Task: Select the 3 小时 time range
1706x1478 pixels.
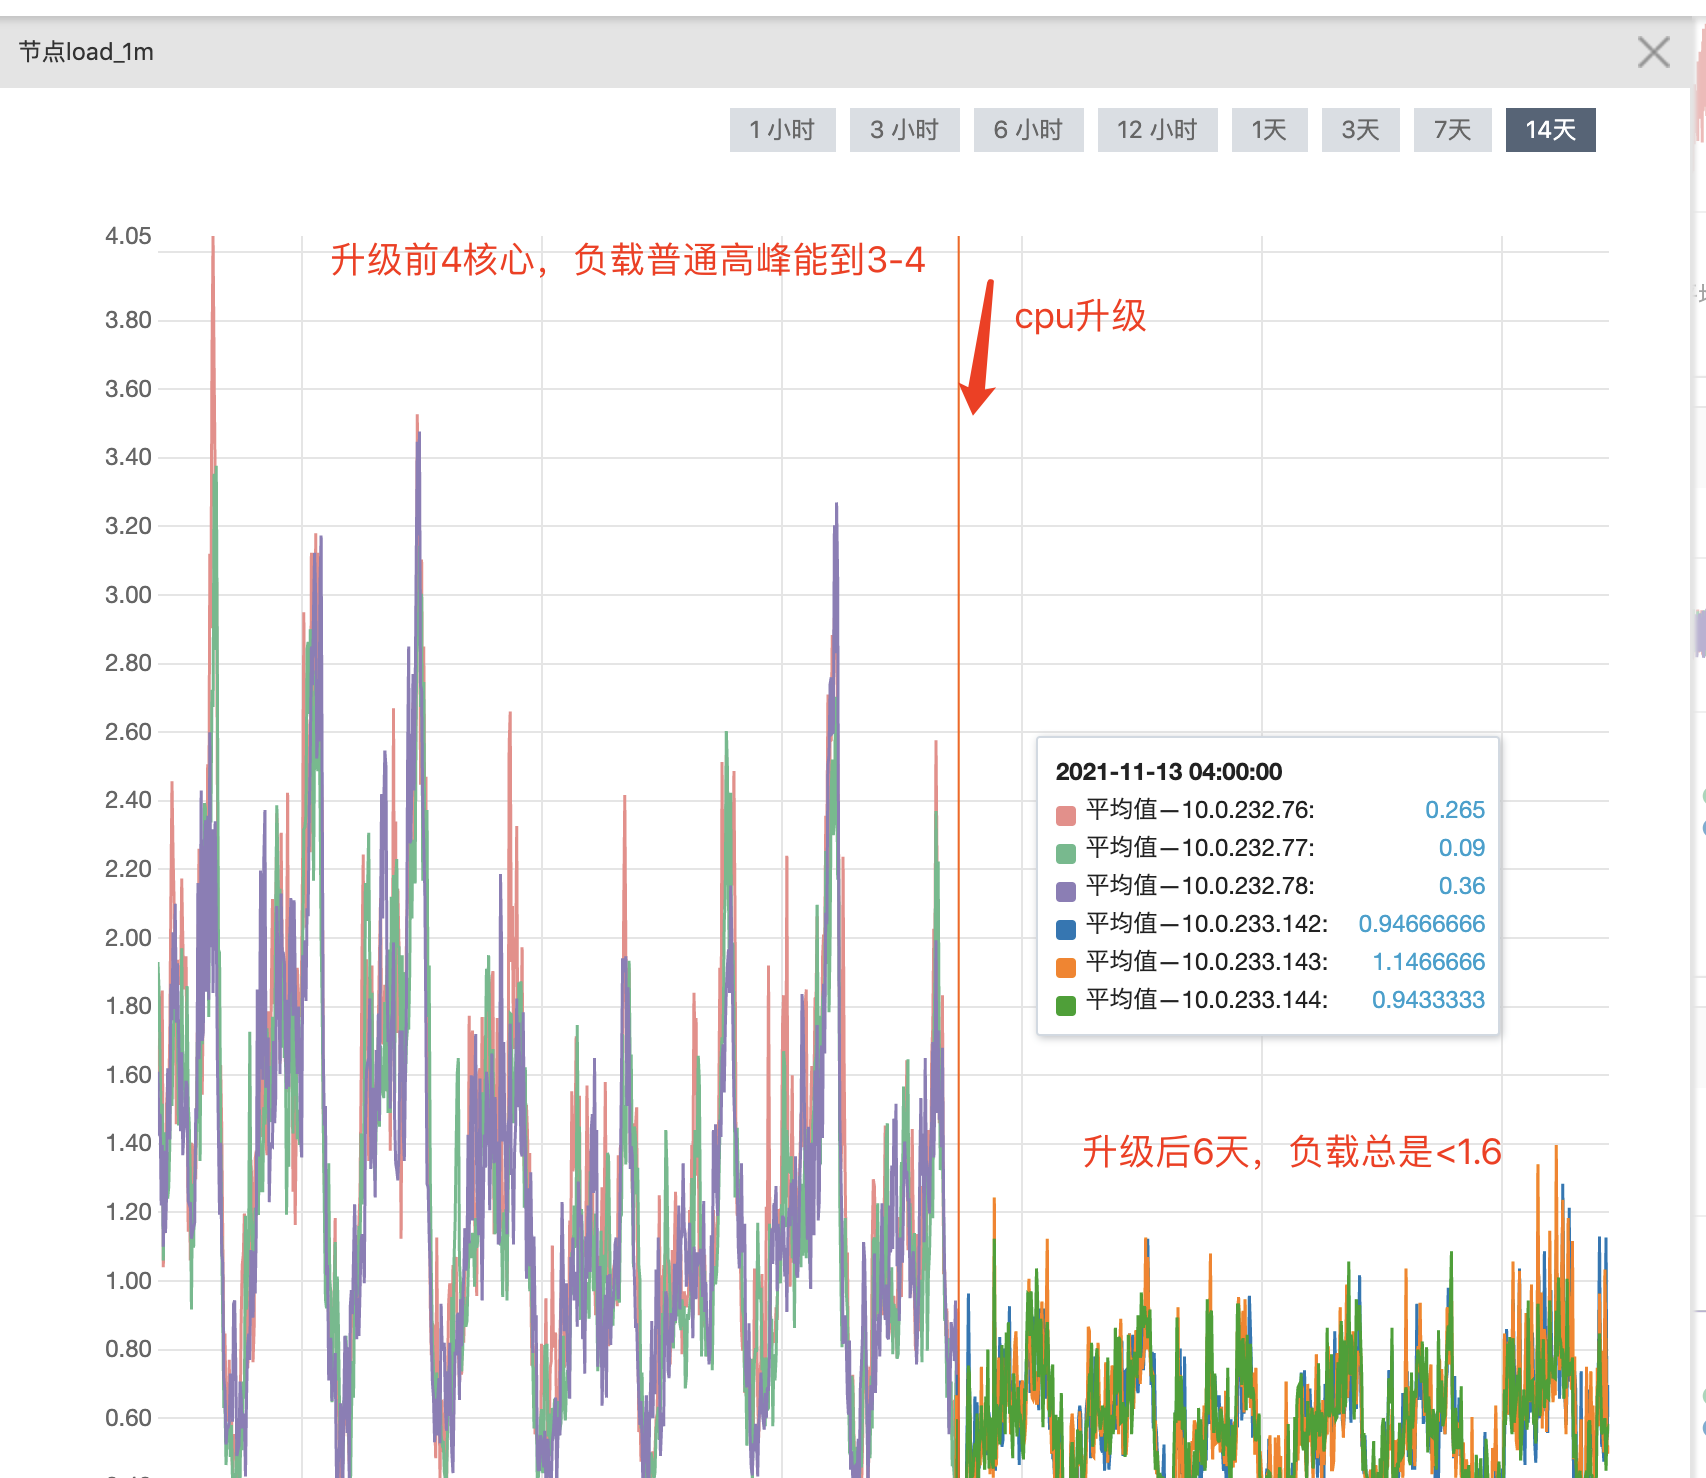Action: coord(904,130)
